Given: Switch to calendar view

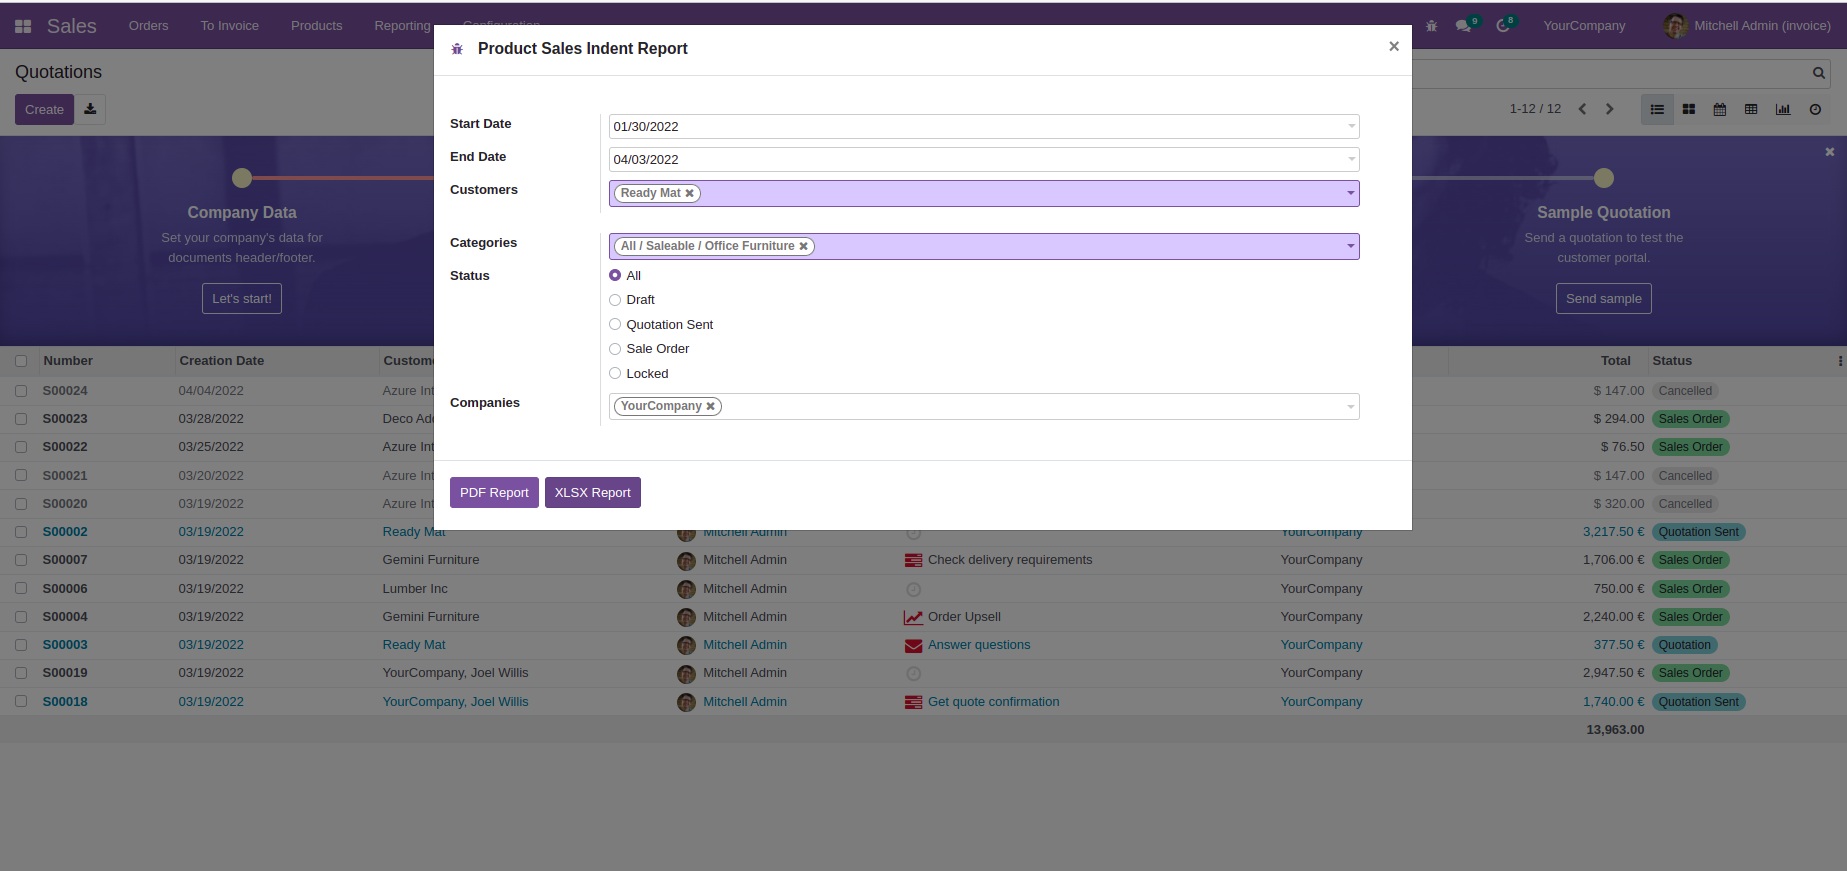Looking at the screenshot, I should tap(1720, 110).
